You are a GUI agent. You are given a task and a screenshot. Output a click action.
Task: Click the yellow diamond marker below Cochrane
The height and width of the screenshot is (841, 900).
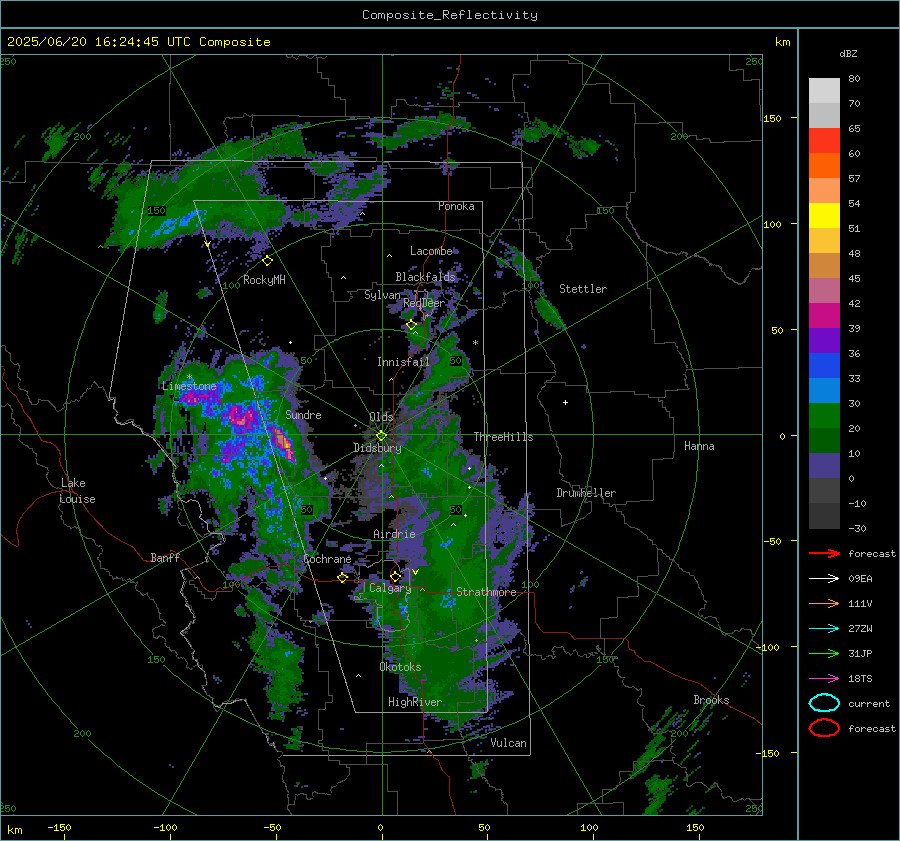[343, 578]
